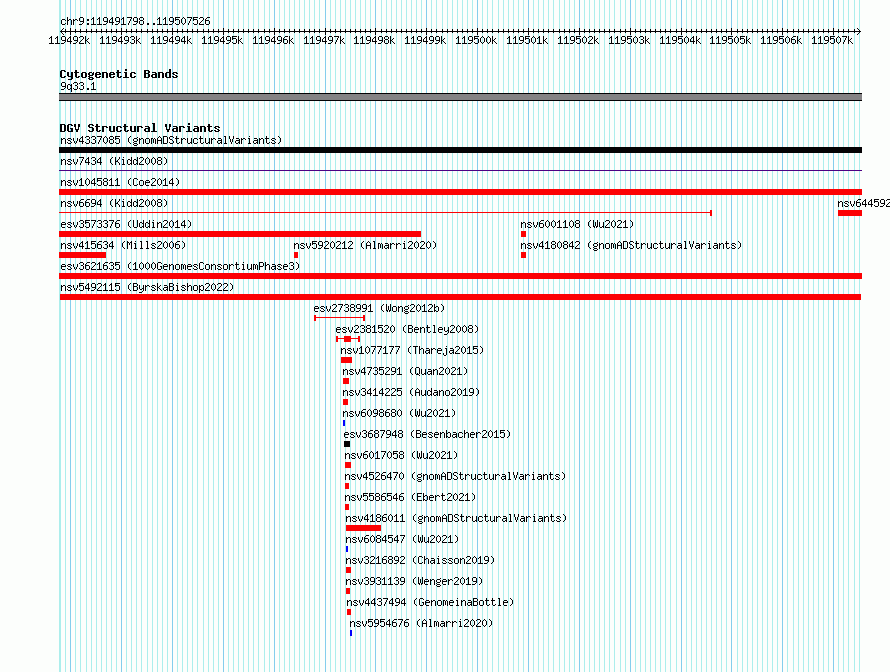Click nsv6017058 (Wu2021) label
Screen dimensions: 890x672
pyautogui.click(x=401, y=455)
